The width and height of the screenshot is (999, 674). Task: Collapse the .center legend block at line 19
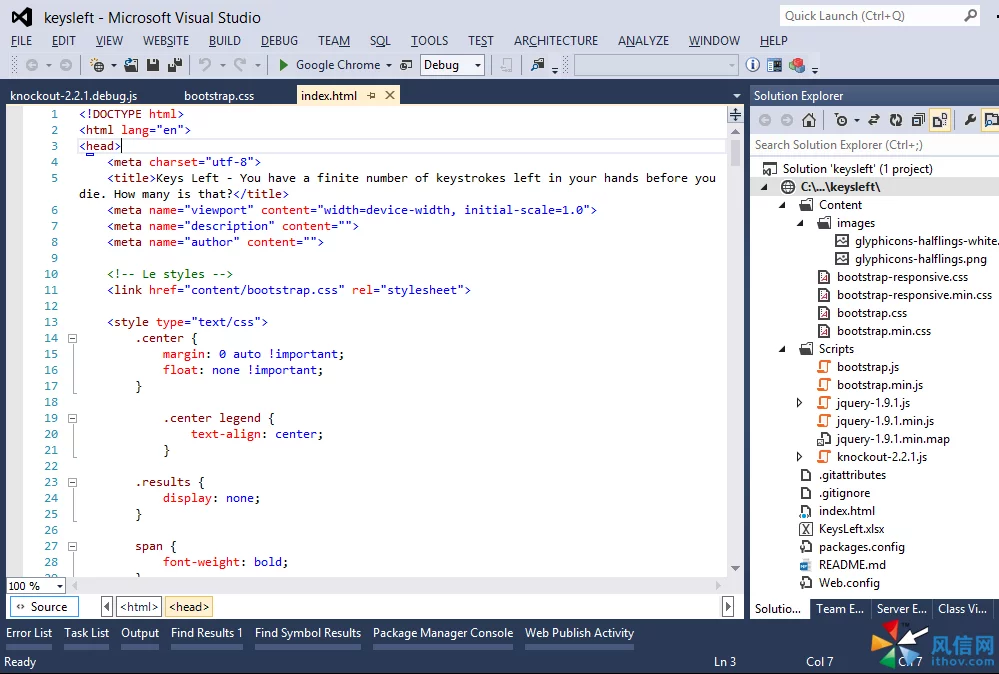click(73, 419)
